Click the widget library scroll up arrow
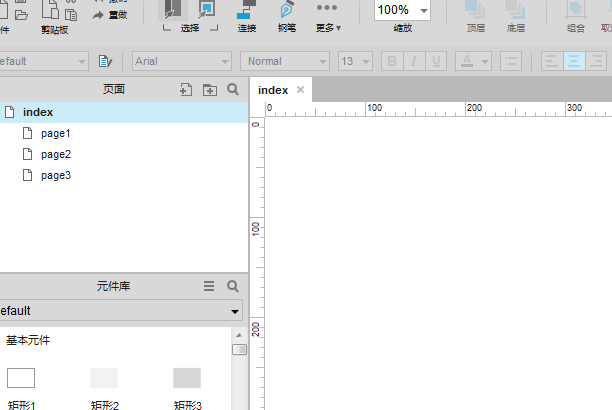Image resolution: width=612 pixels, height=410 pixels. (239, 335)
